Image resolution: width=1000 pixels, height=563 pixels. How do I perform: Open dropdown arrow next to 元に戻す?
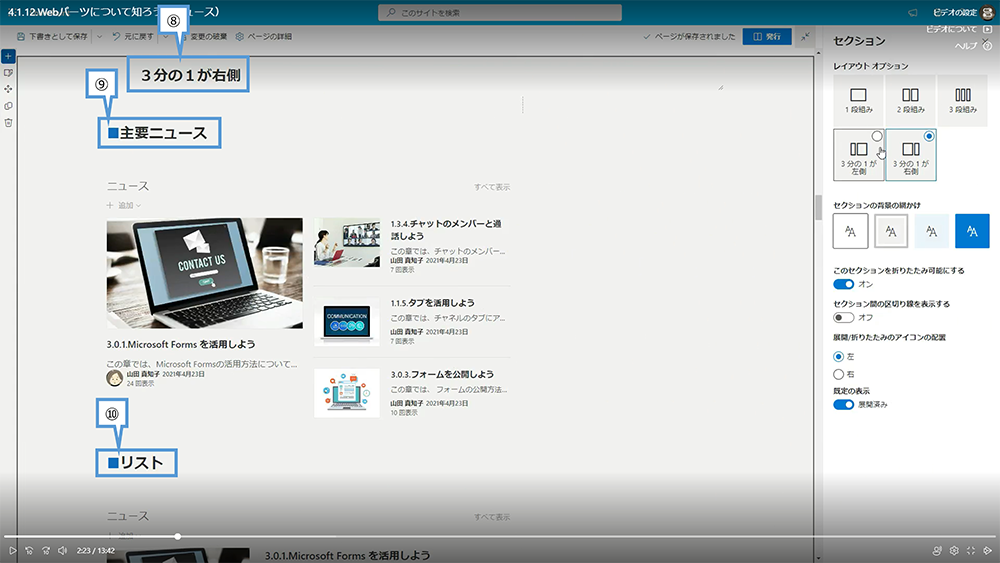pyautogui.click(x=165, y=36)
